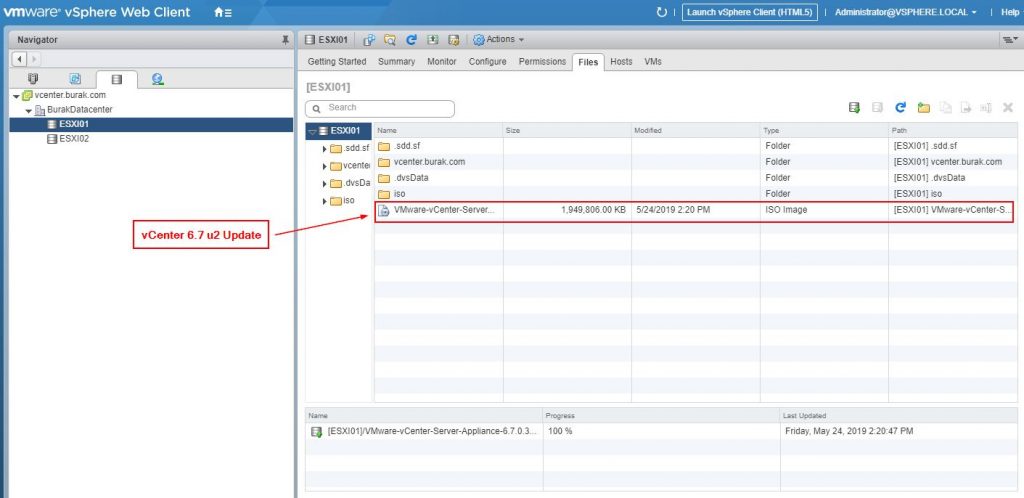The width and height of the screenshot is (1024, 498).
Task: Click the Friday, May 24, 2019 timestamp
Action: (x=848, y=431)
